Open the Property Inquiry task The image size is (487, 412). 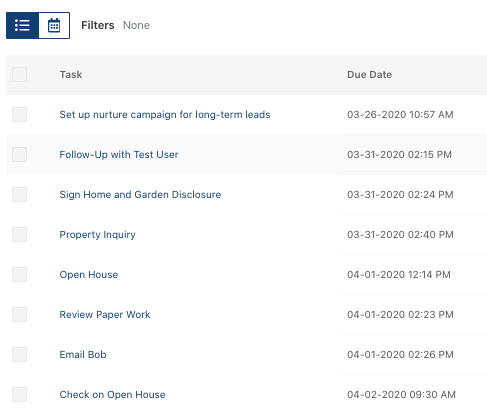97,235
